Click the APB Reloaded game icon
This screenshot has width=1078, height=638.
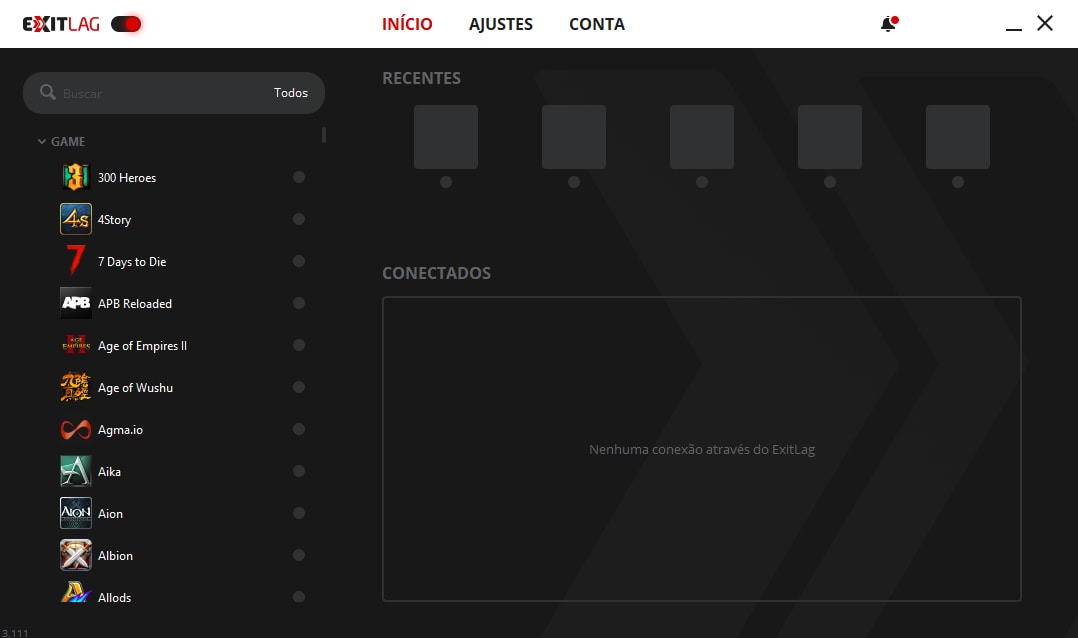(76, 303)
